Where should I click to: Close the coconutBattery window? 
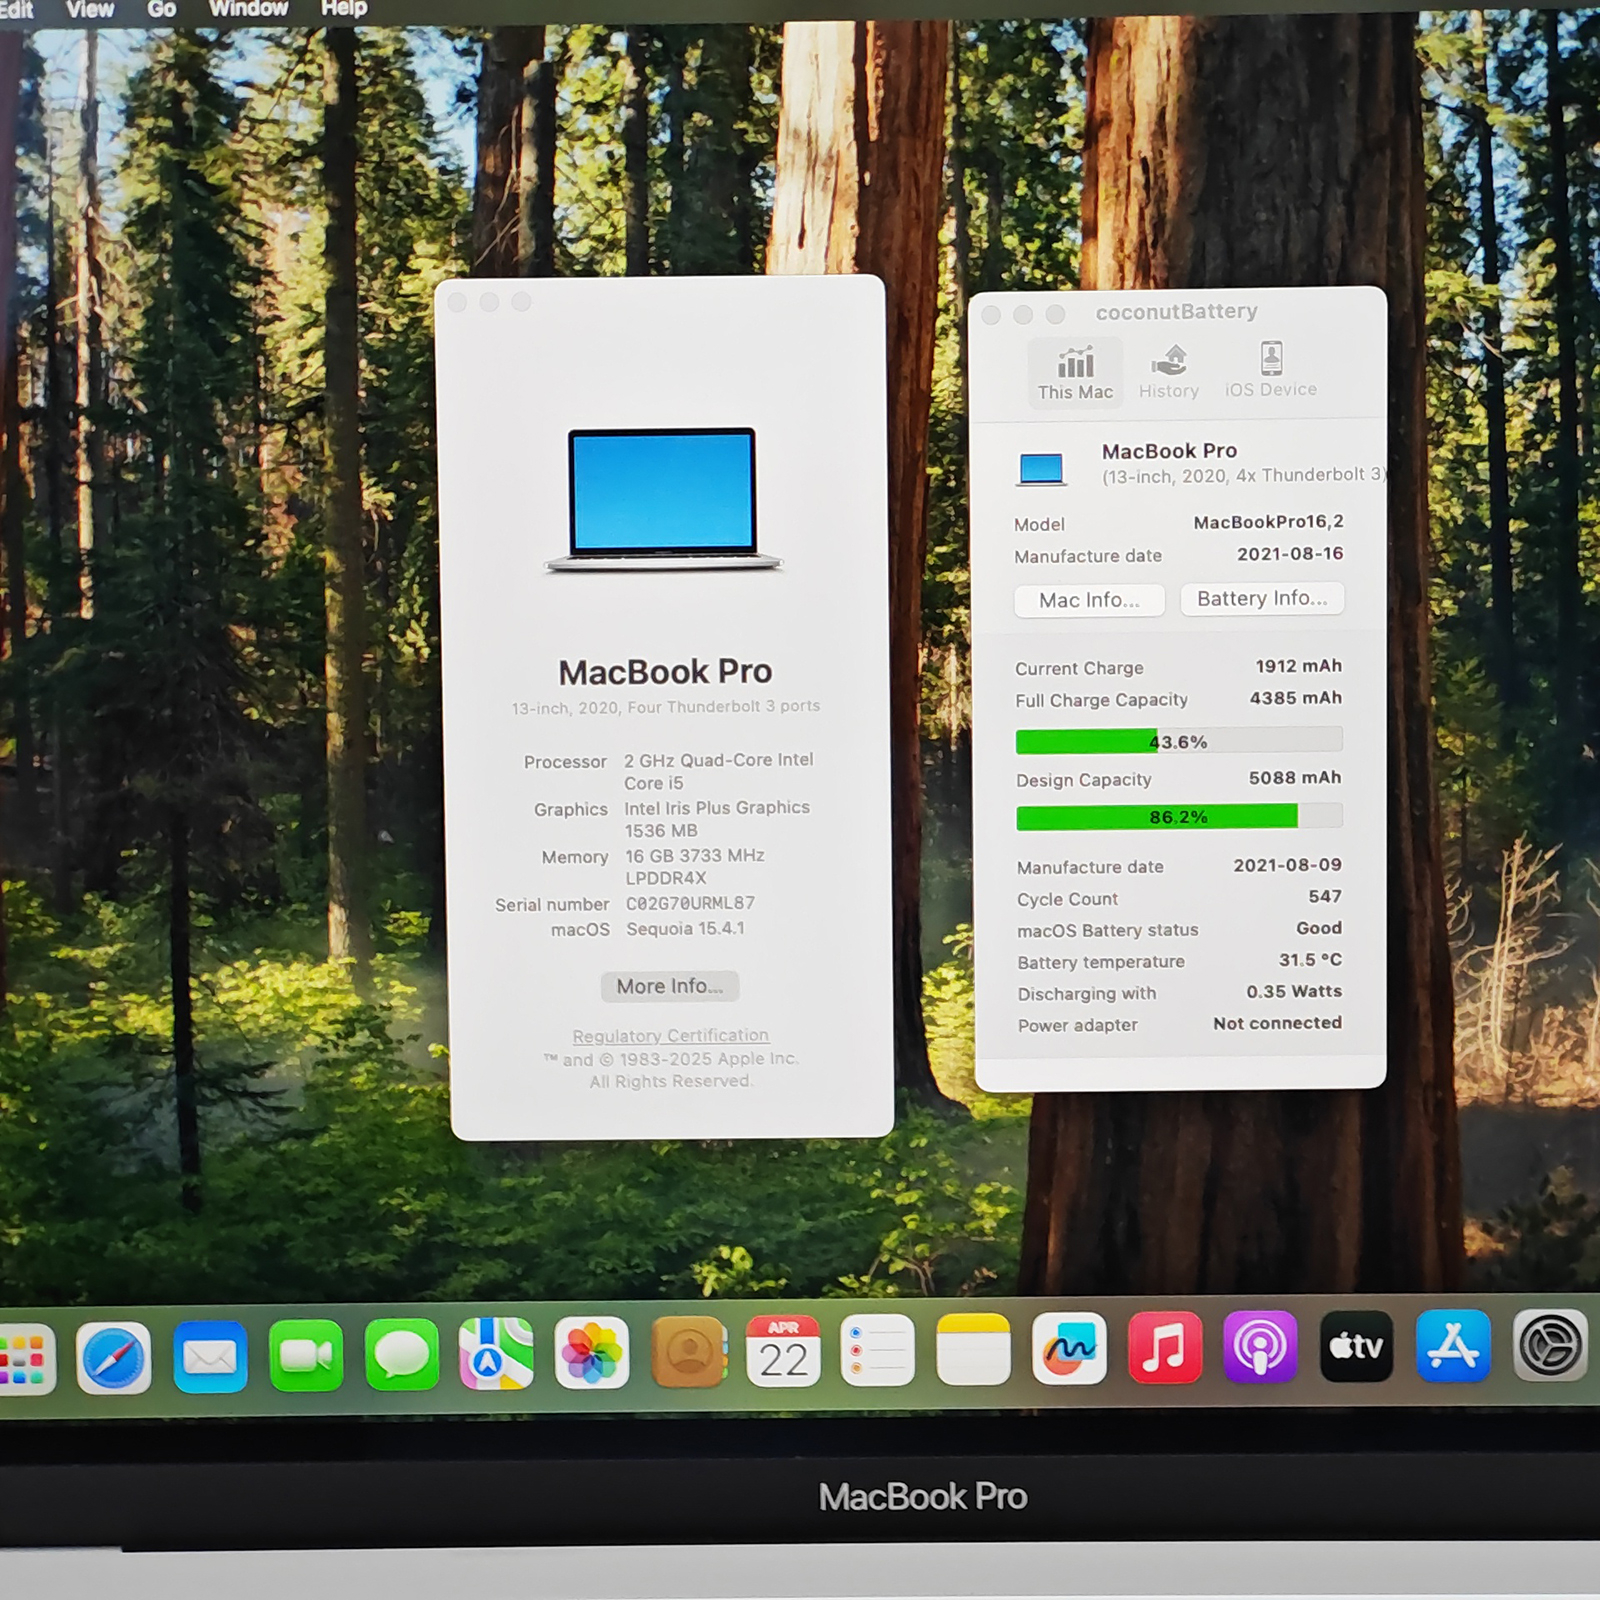991,315
